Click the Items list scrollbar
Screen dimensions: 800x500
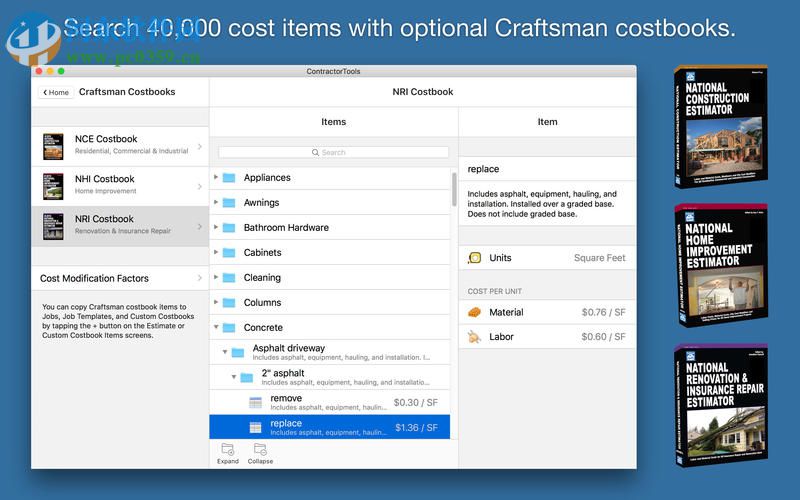pos(454,189)
